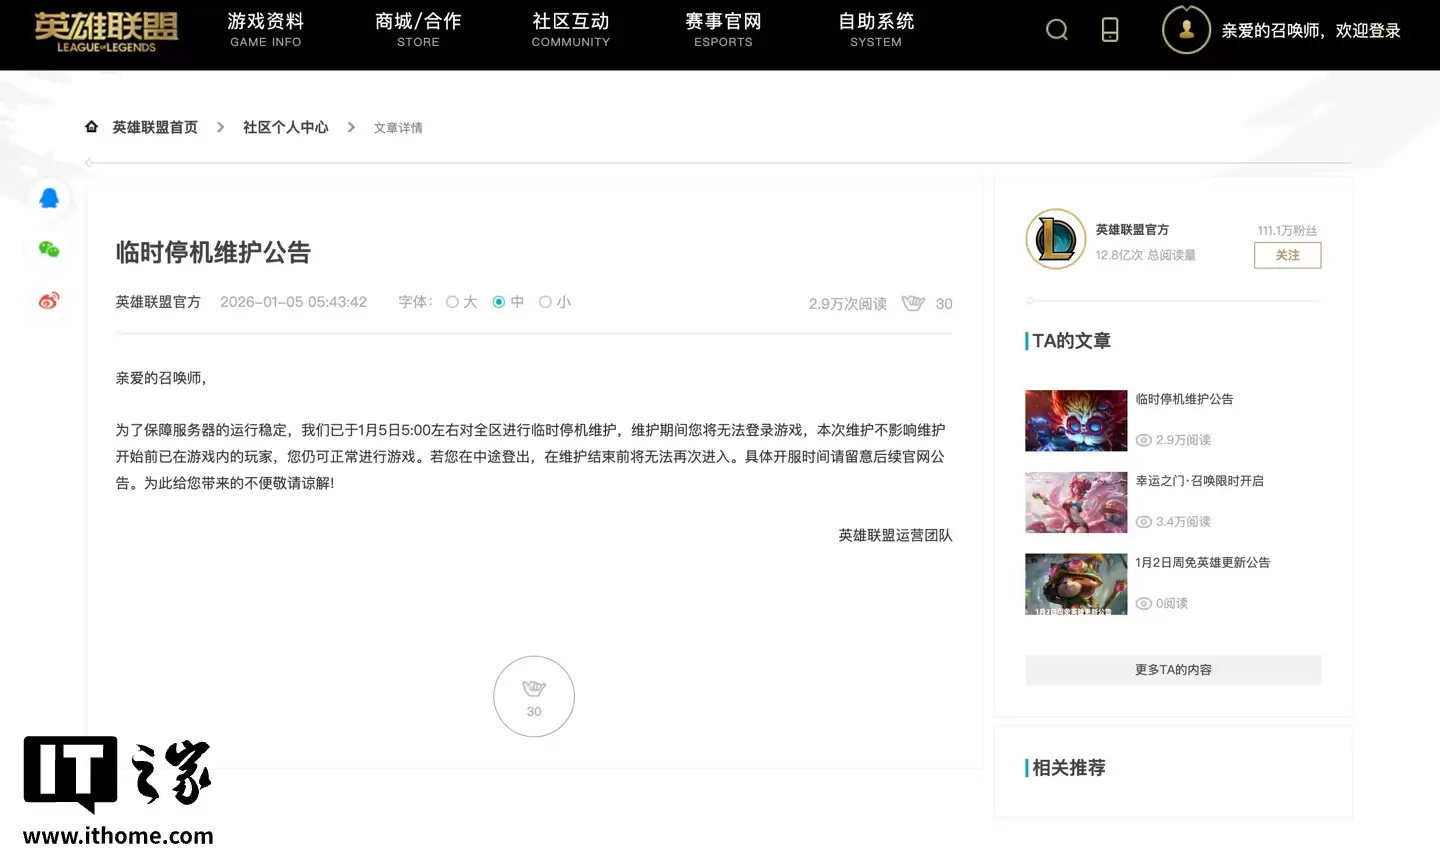The width and height of the screenshot is (1440, 864).
Task: Share the article via the WeChat icon
Action: [x=47, y=251]
